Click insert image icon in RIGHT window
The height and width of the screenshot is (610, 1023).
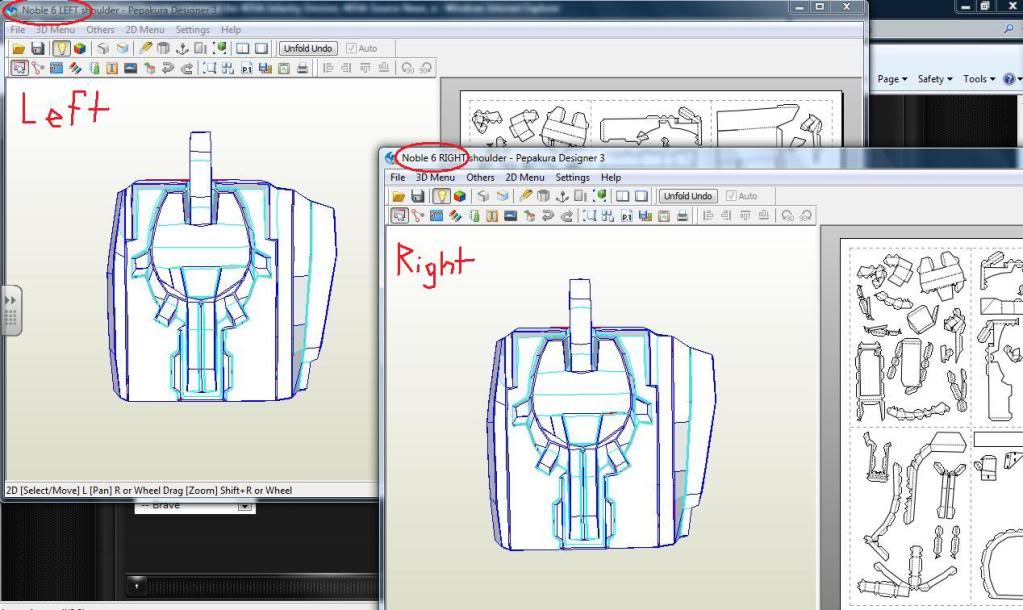click(x=511, y=215)
